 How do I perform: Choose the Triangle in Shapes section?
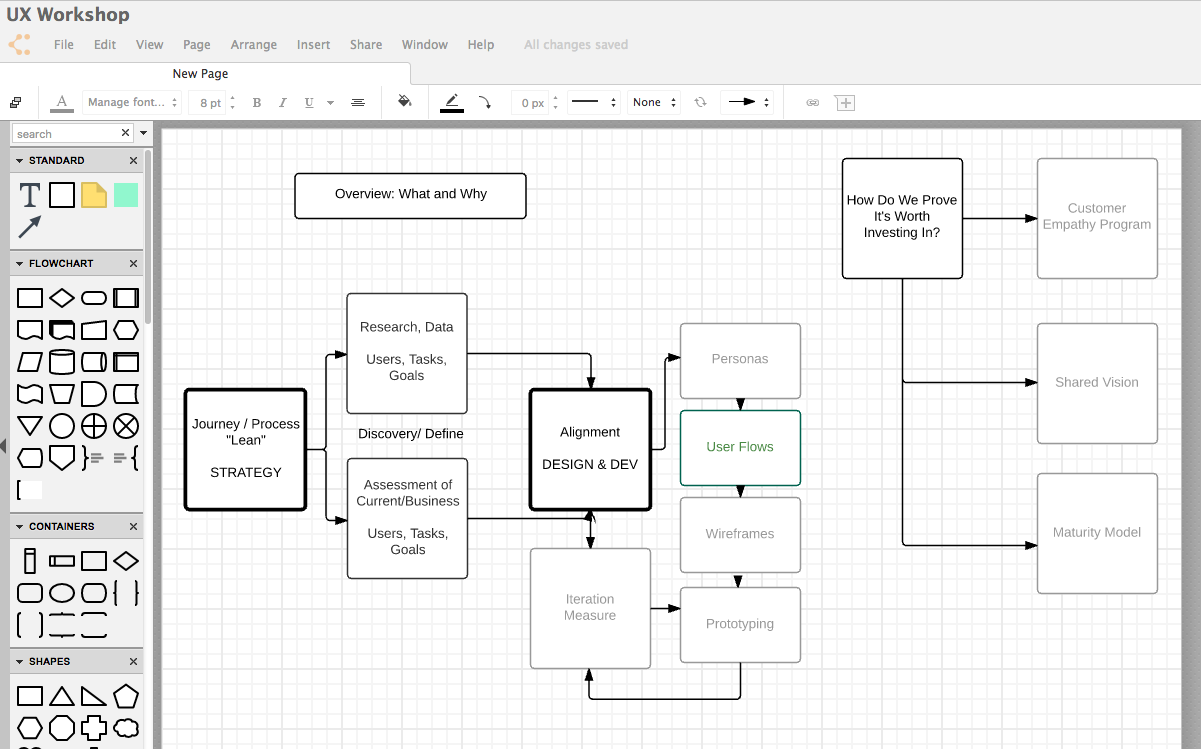pyautogui.click(x=62, y=696)
